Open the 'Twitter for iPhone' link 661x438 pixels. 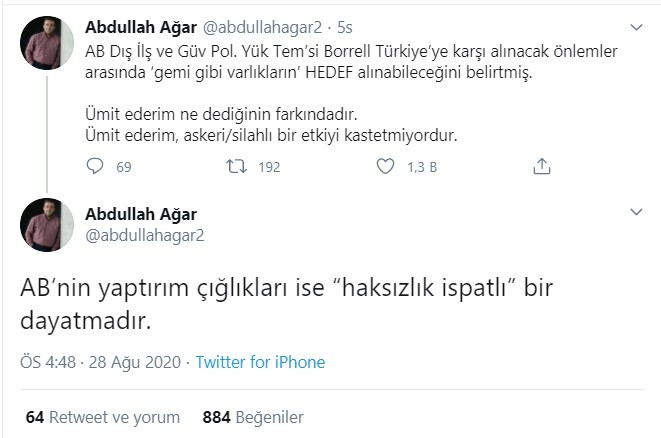click(x=260, y=362)
